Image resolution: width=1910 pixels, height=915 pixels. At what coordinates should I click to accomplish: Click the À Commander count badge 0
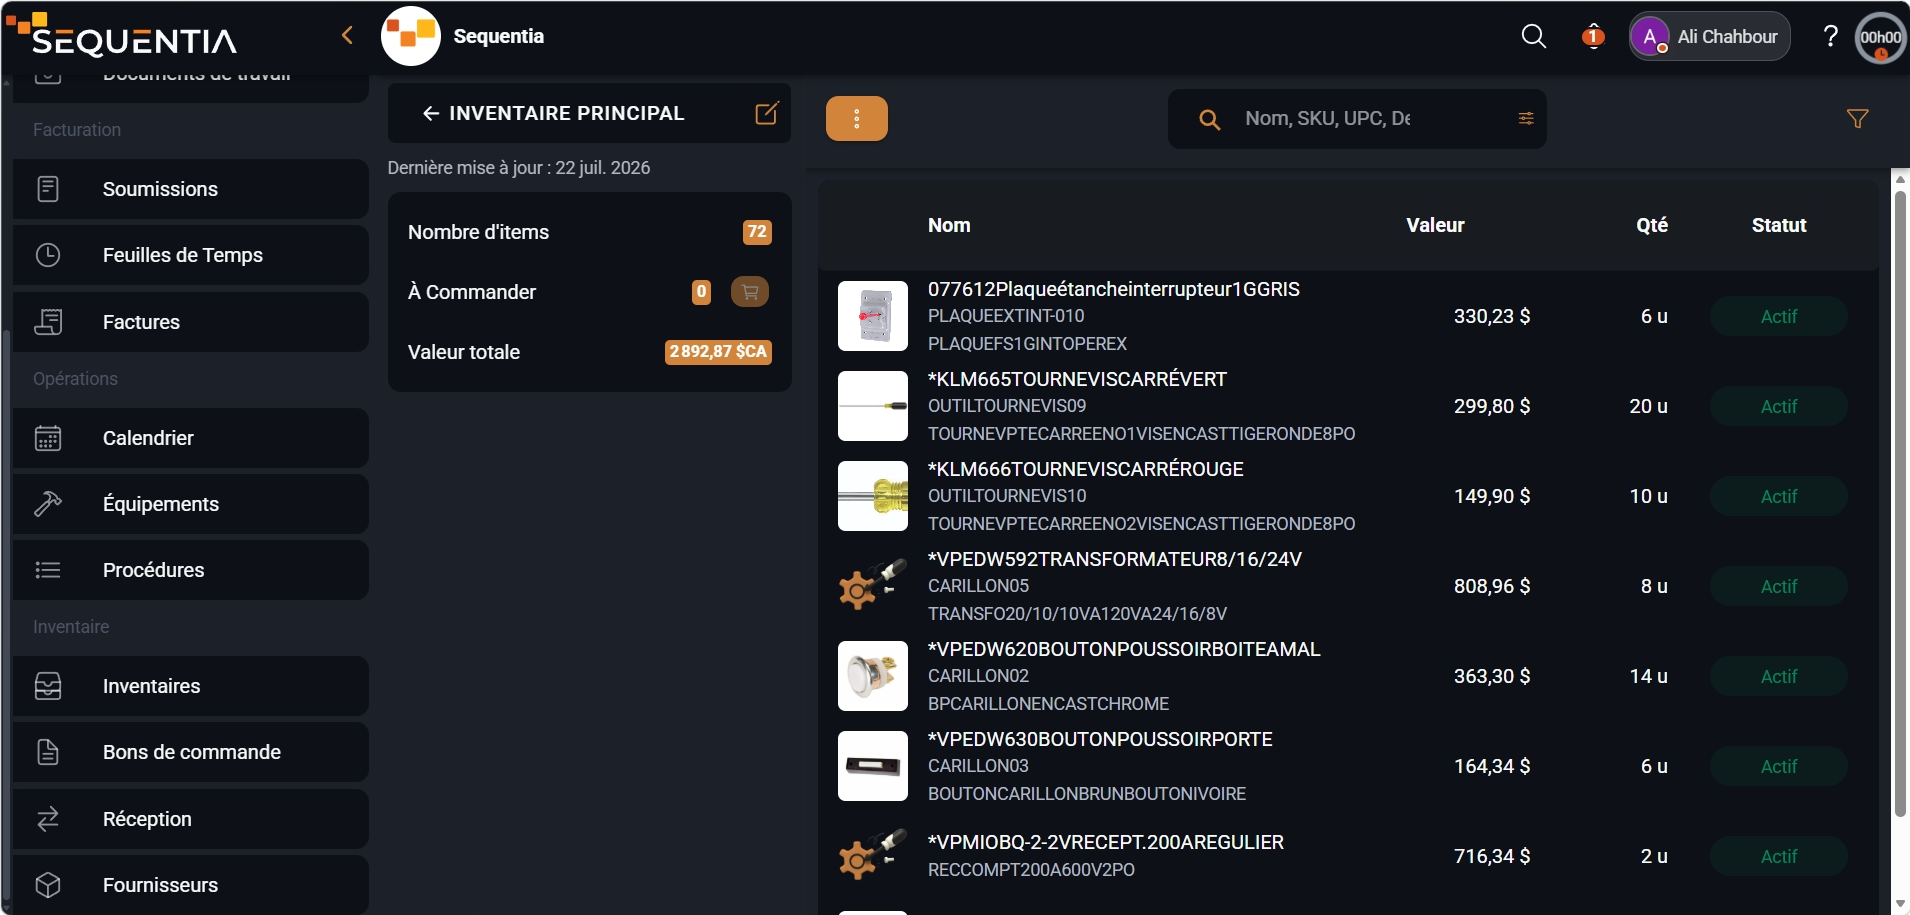tap(701, 292)
